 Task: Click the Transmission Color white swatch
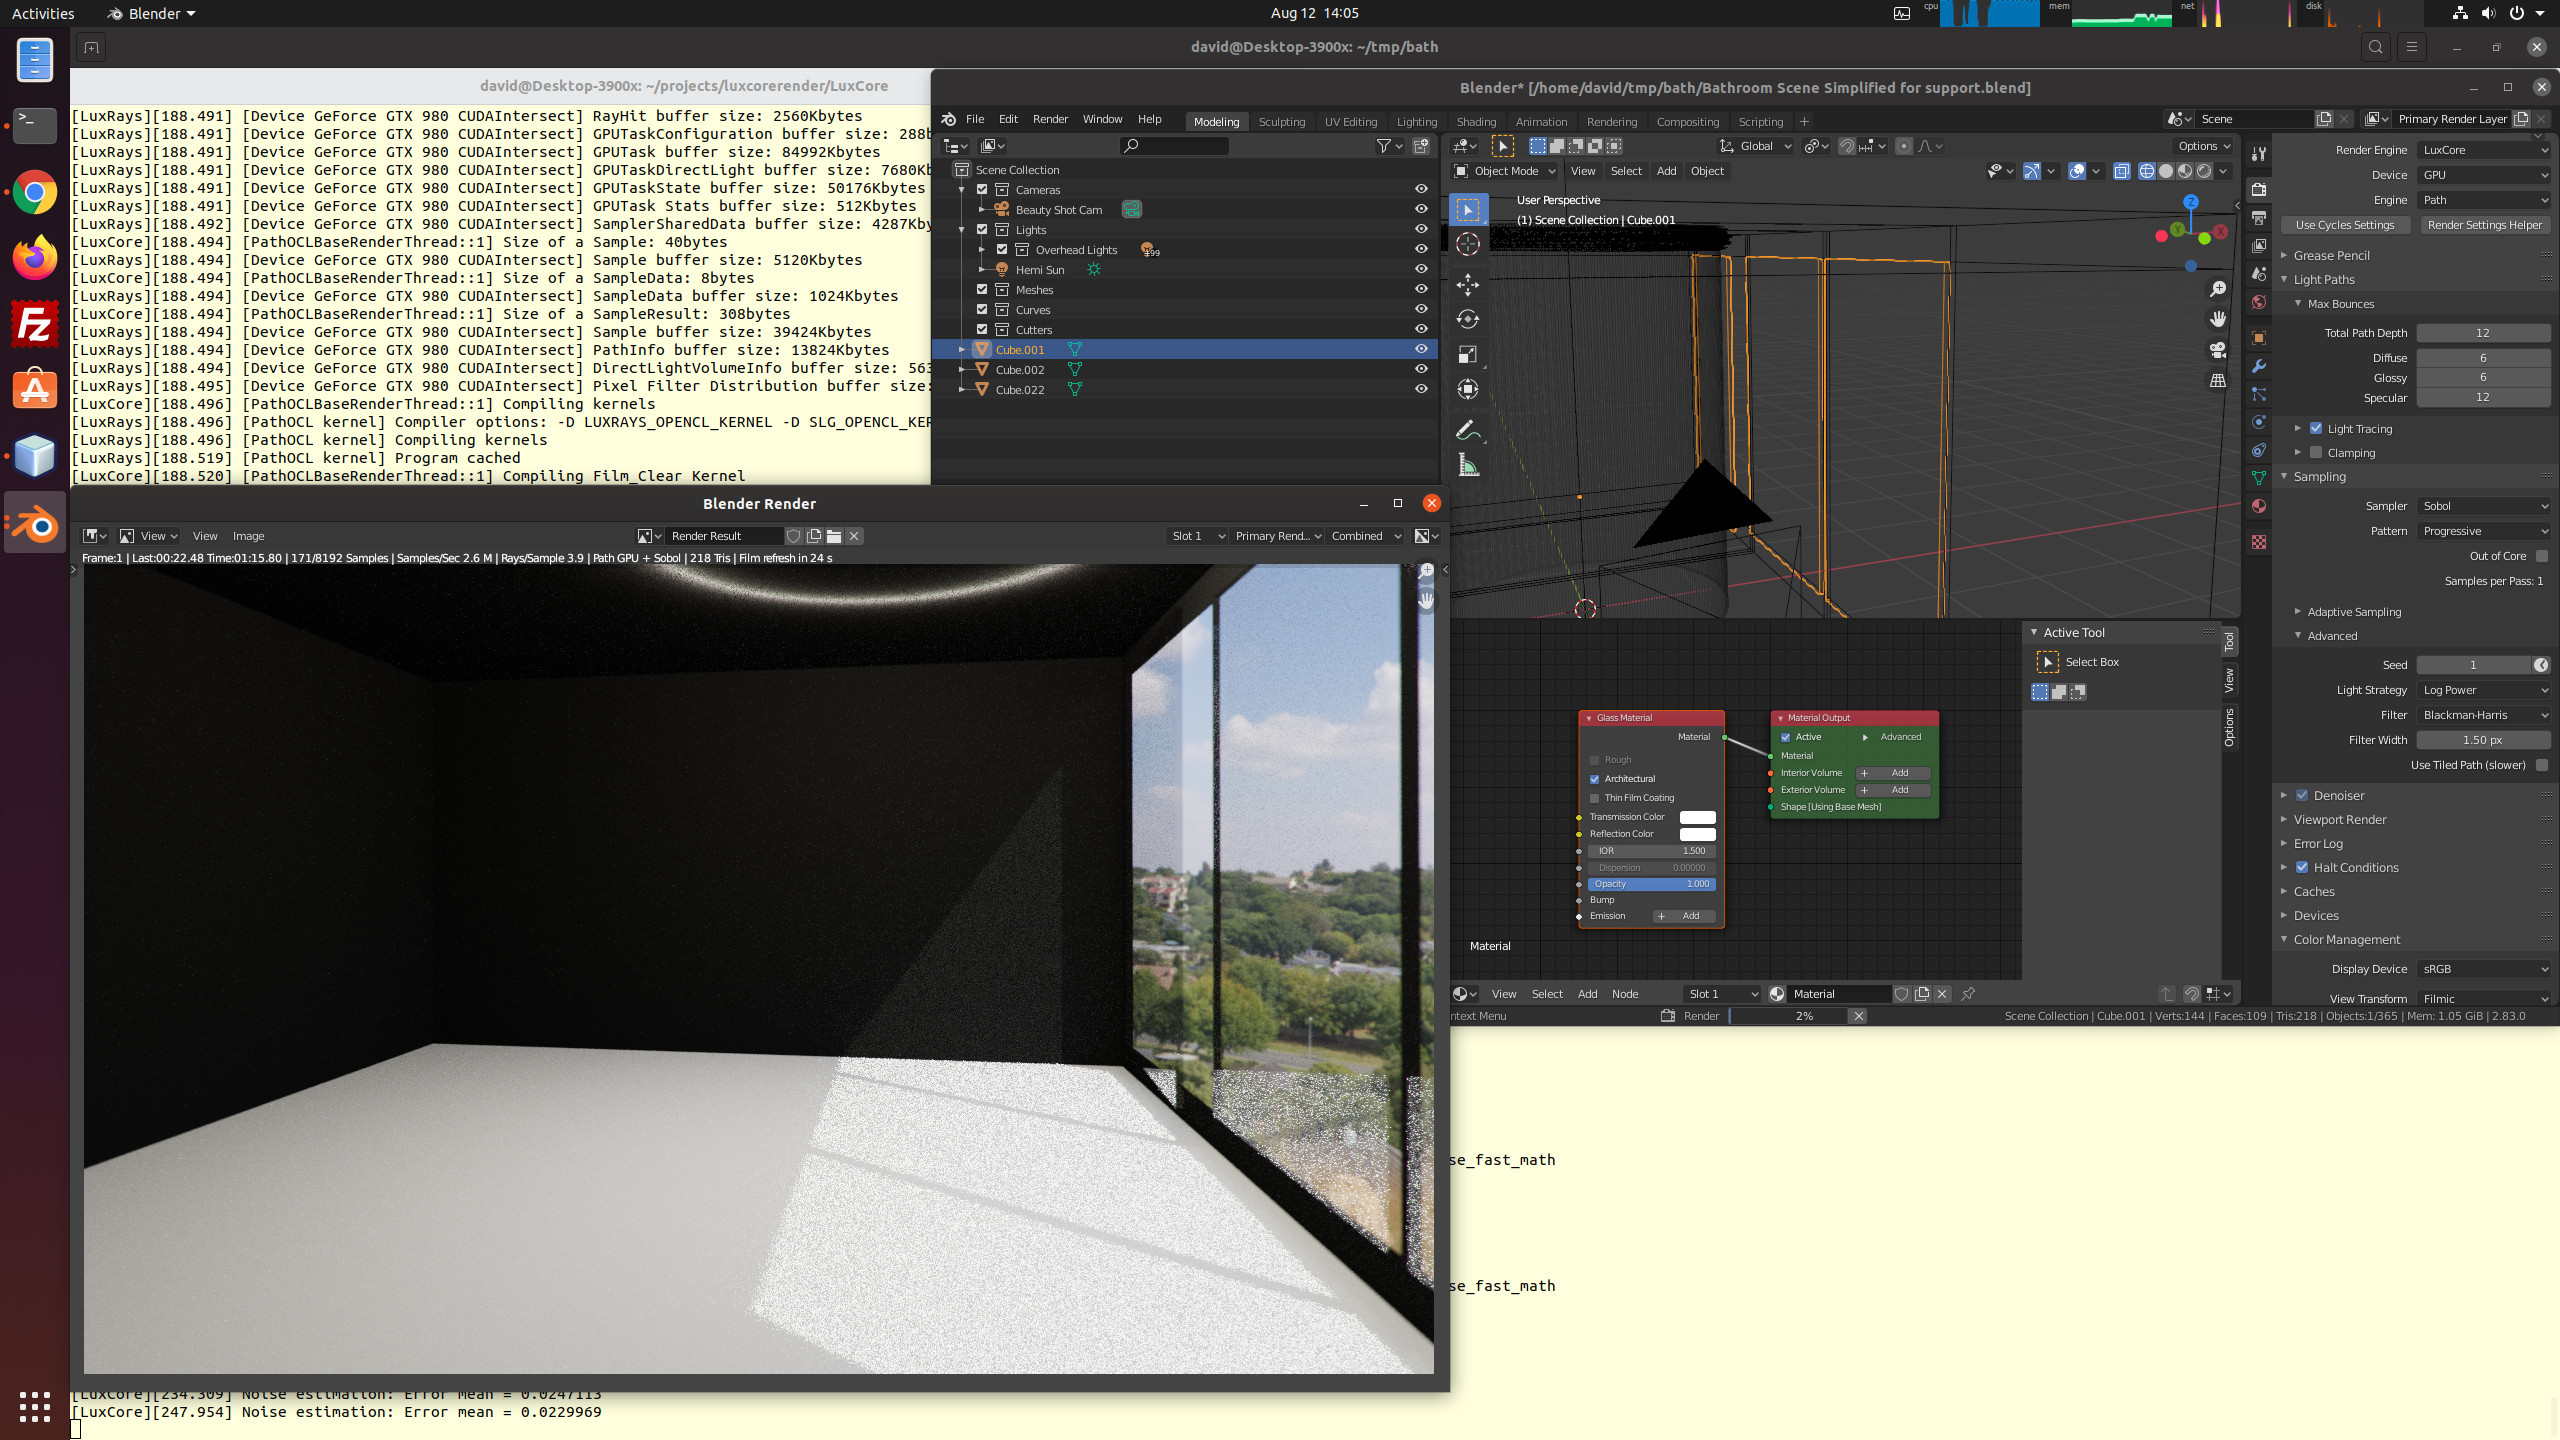pyautogui.click(x=1697, y=817)
